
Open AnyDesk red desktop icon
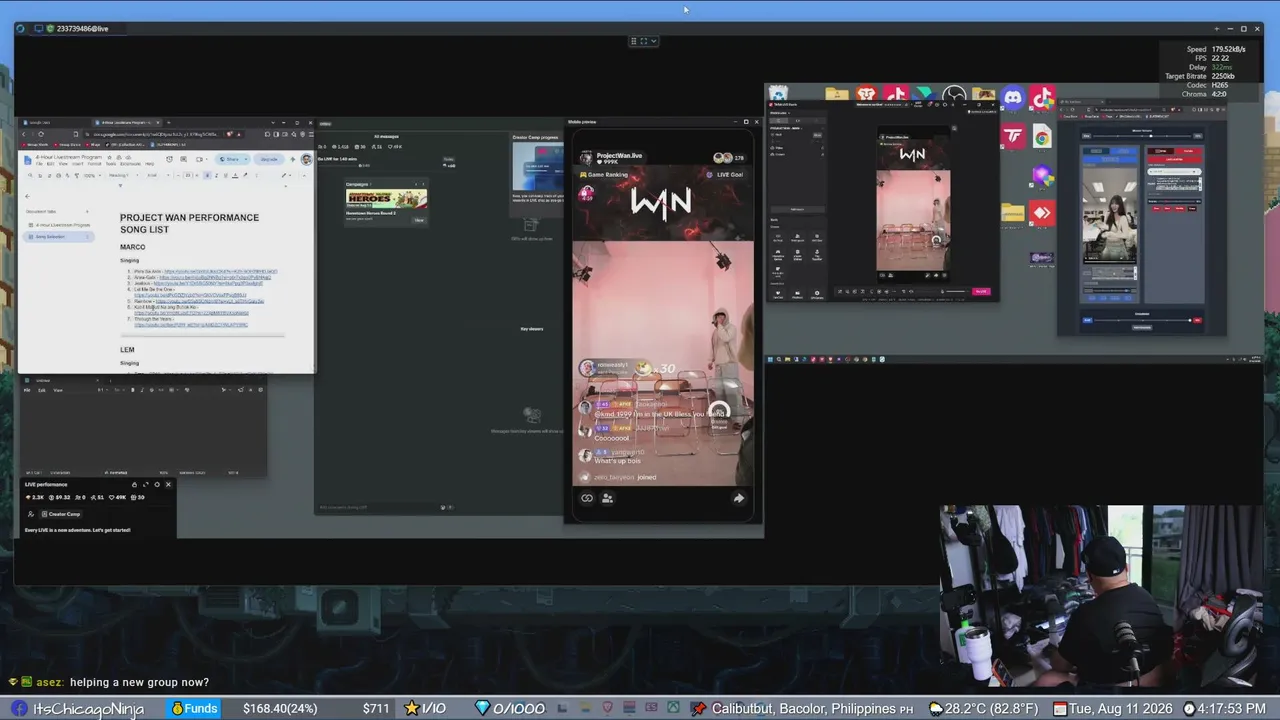[1042, 212]
